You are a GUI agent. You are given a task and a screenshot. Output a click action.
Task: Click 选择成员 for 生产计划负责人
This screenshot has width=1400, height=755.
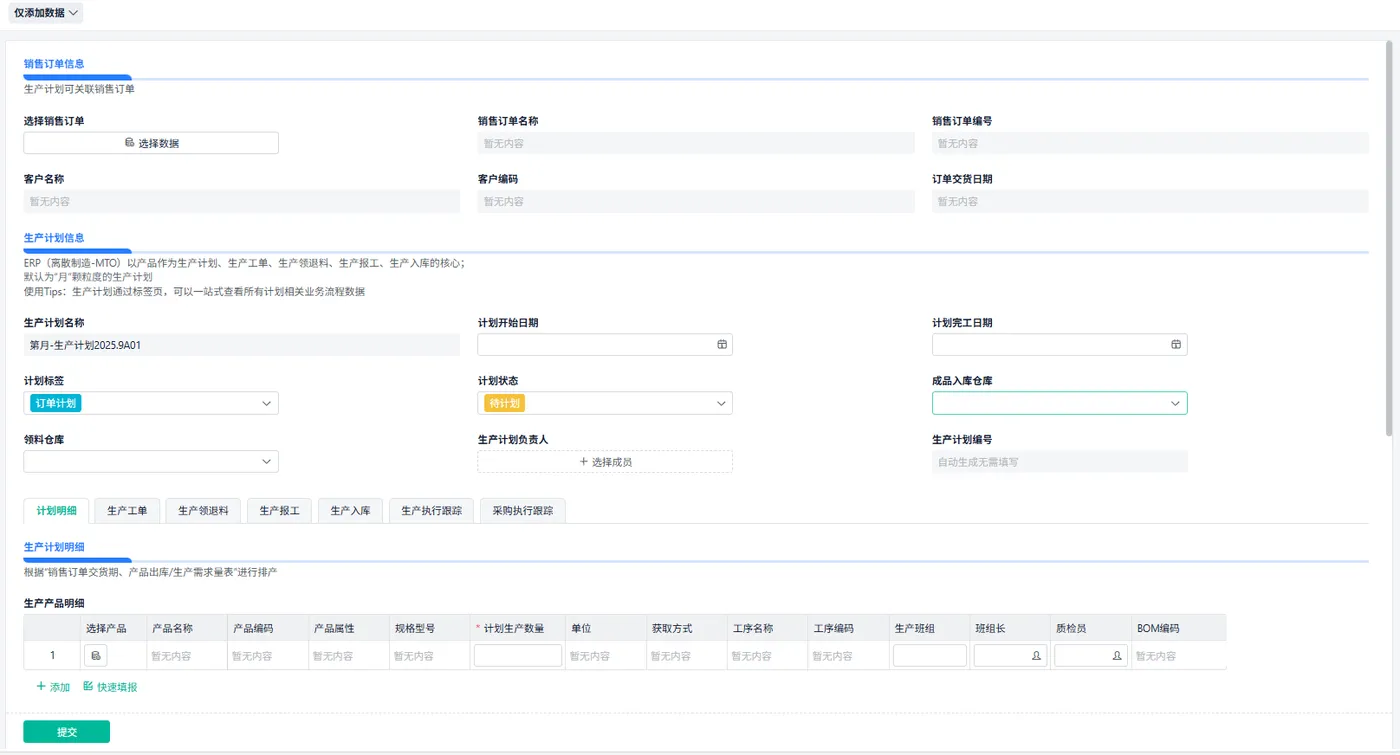pyautogui.click(x=605, y=462)
